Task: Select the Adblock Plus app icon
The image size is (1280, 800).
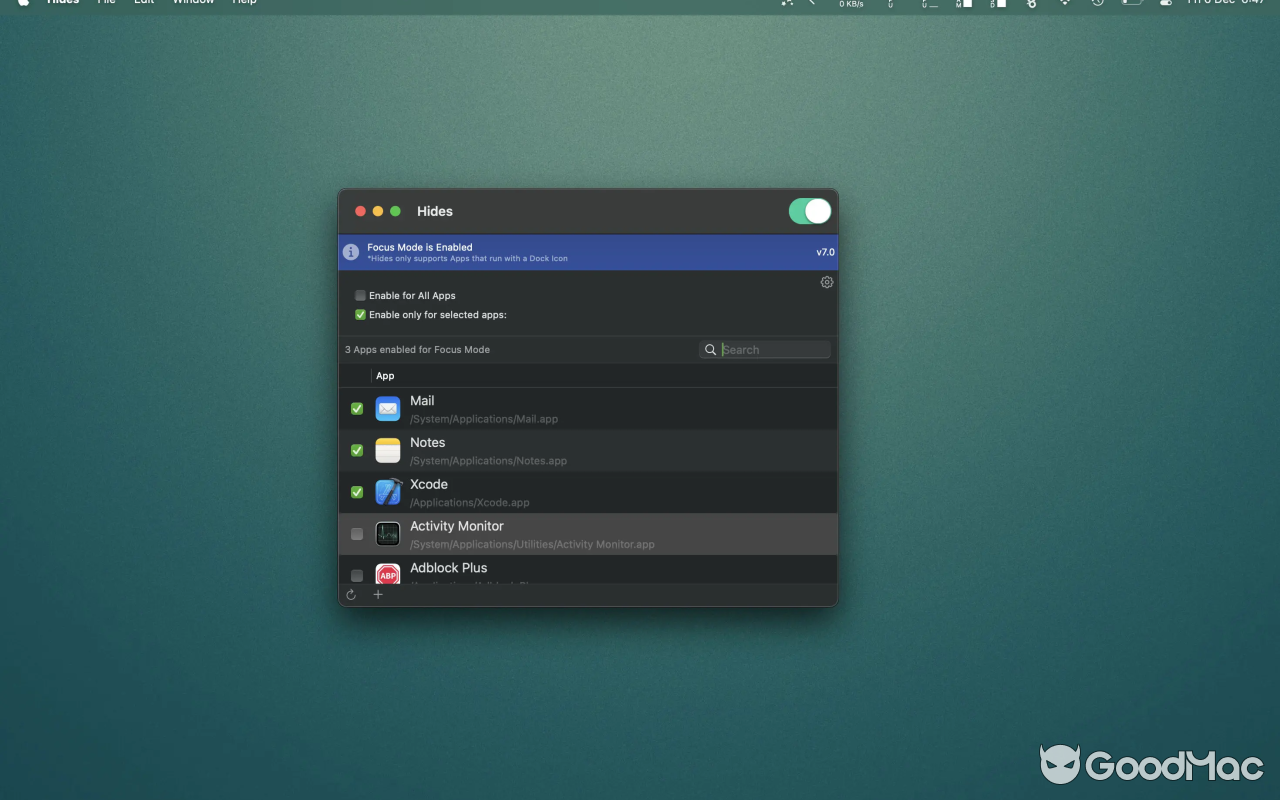Action: 388,575
